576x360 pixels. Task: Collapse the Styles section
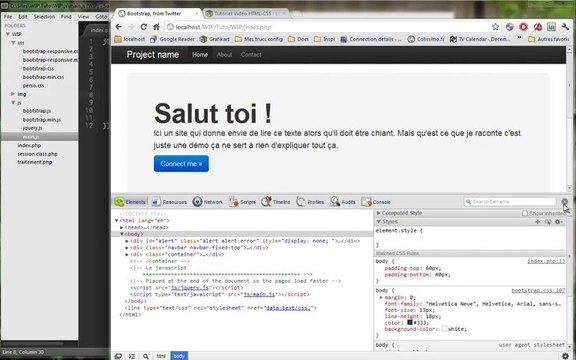378,222
